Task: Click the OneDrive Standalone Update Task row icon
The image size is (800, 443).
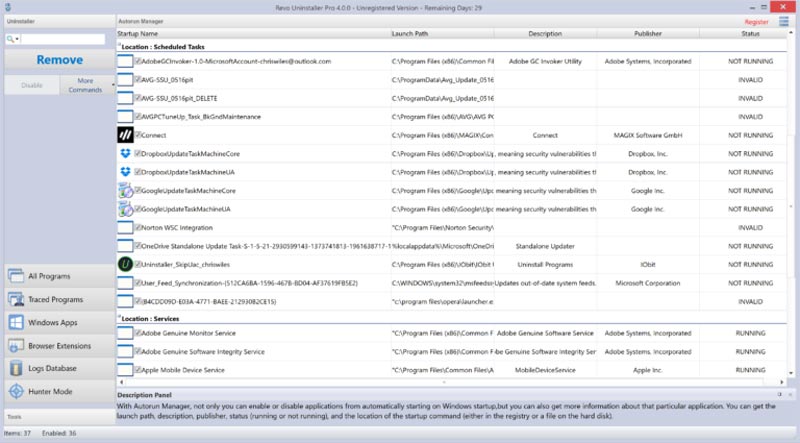Action: pos(125,246)
